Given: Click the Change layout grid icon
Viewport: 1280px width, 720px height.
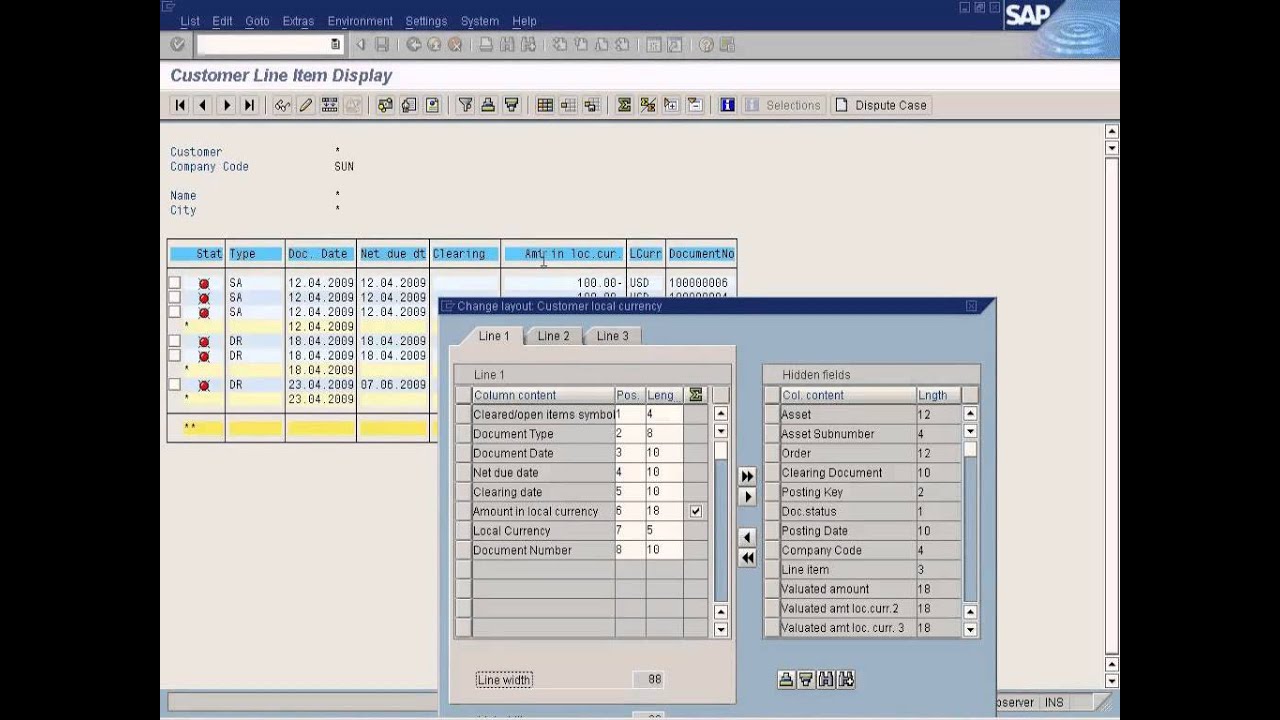Looking at the screenshot, I should click(545, 105).
